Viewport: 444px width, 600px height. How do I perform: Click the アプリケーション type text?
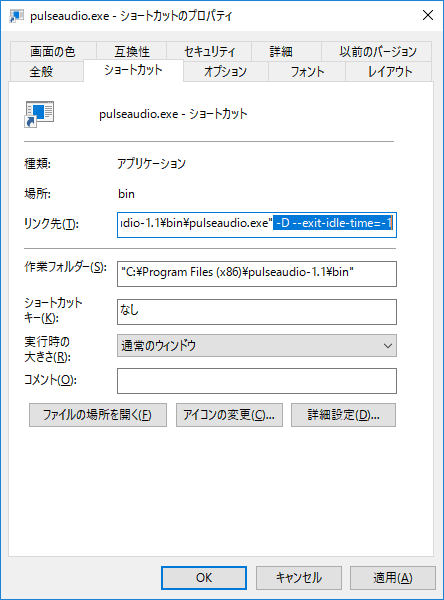[152, 163]
